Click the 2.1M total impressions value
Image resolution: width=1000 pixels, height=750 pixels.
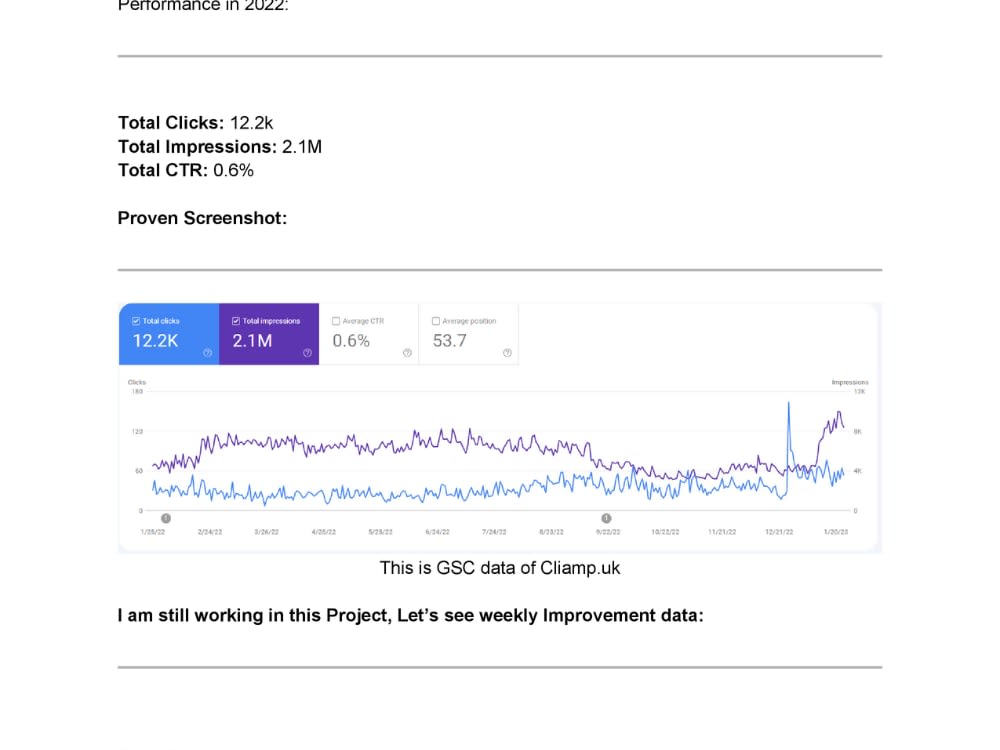(x=253, y=341)
